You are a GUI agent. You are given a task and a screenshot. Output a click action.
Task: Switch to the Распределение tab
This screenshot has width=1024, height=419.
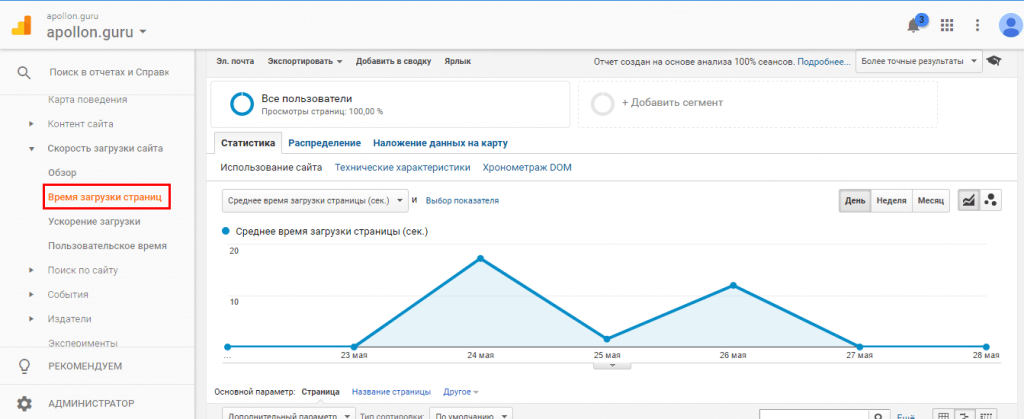(325, 143)
